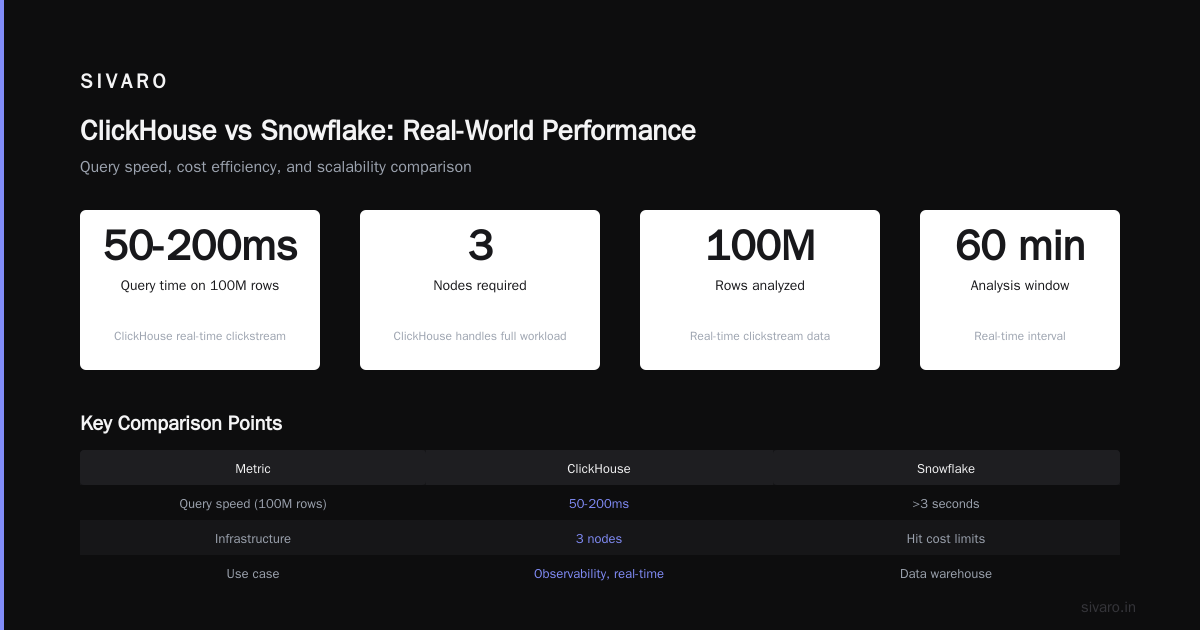
Task: Click the large number 3 statistic
Action: [x=480, y=245]
